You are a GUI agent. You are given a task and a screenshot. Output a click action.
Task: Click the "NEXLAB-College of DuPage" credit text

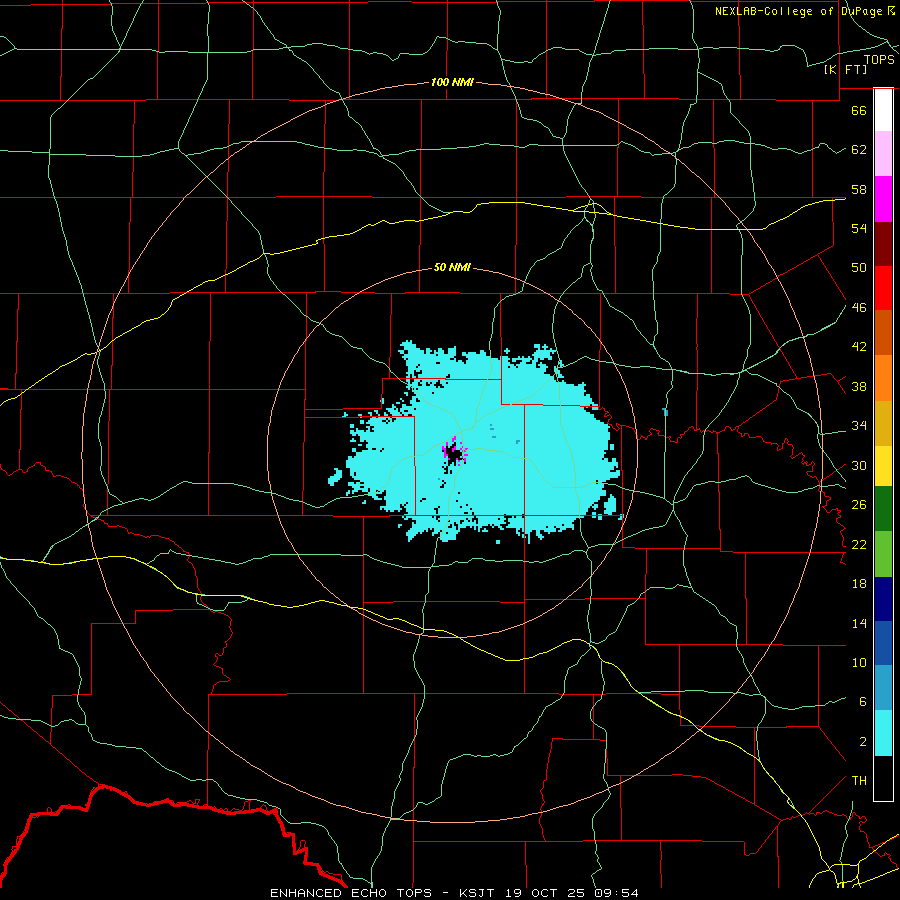point(800,11)
